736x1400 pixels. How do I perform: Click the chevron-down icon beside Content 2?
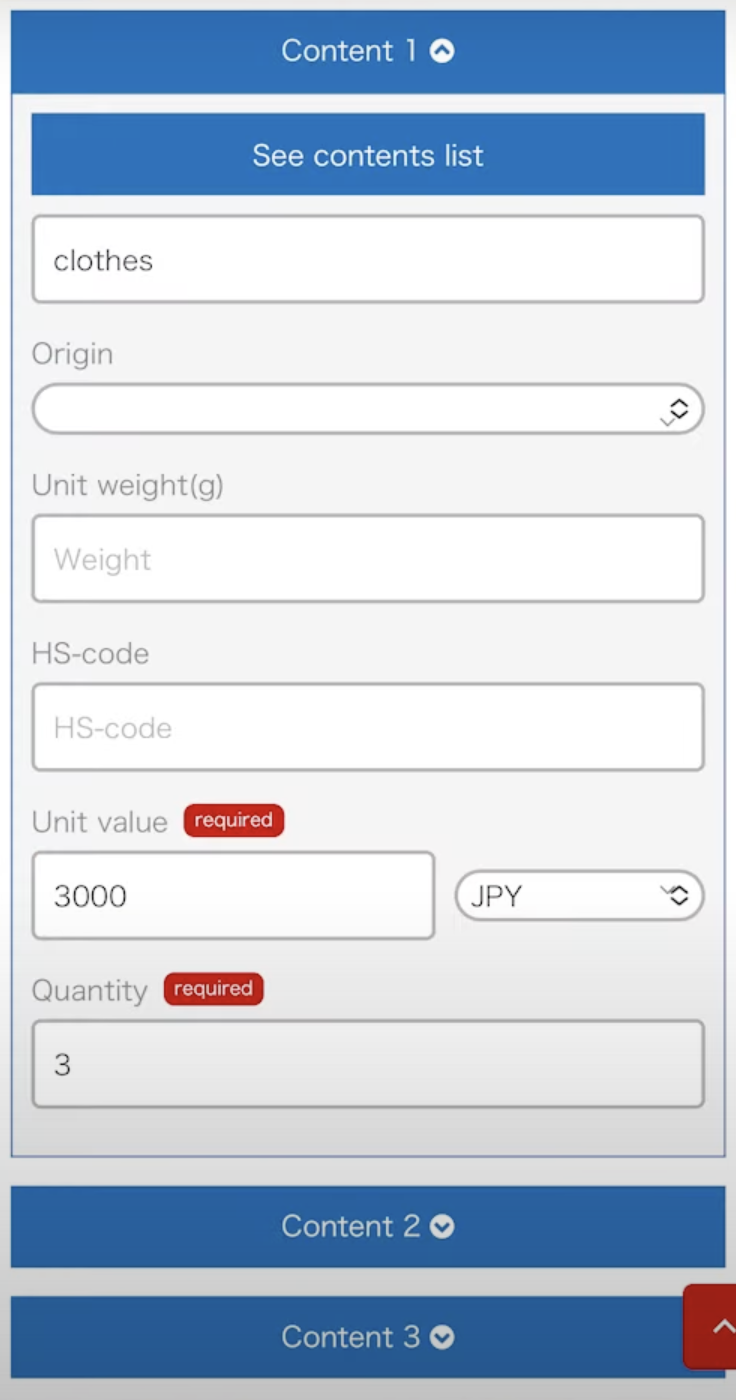[442, 1227]
